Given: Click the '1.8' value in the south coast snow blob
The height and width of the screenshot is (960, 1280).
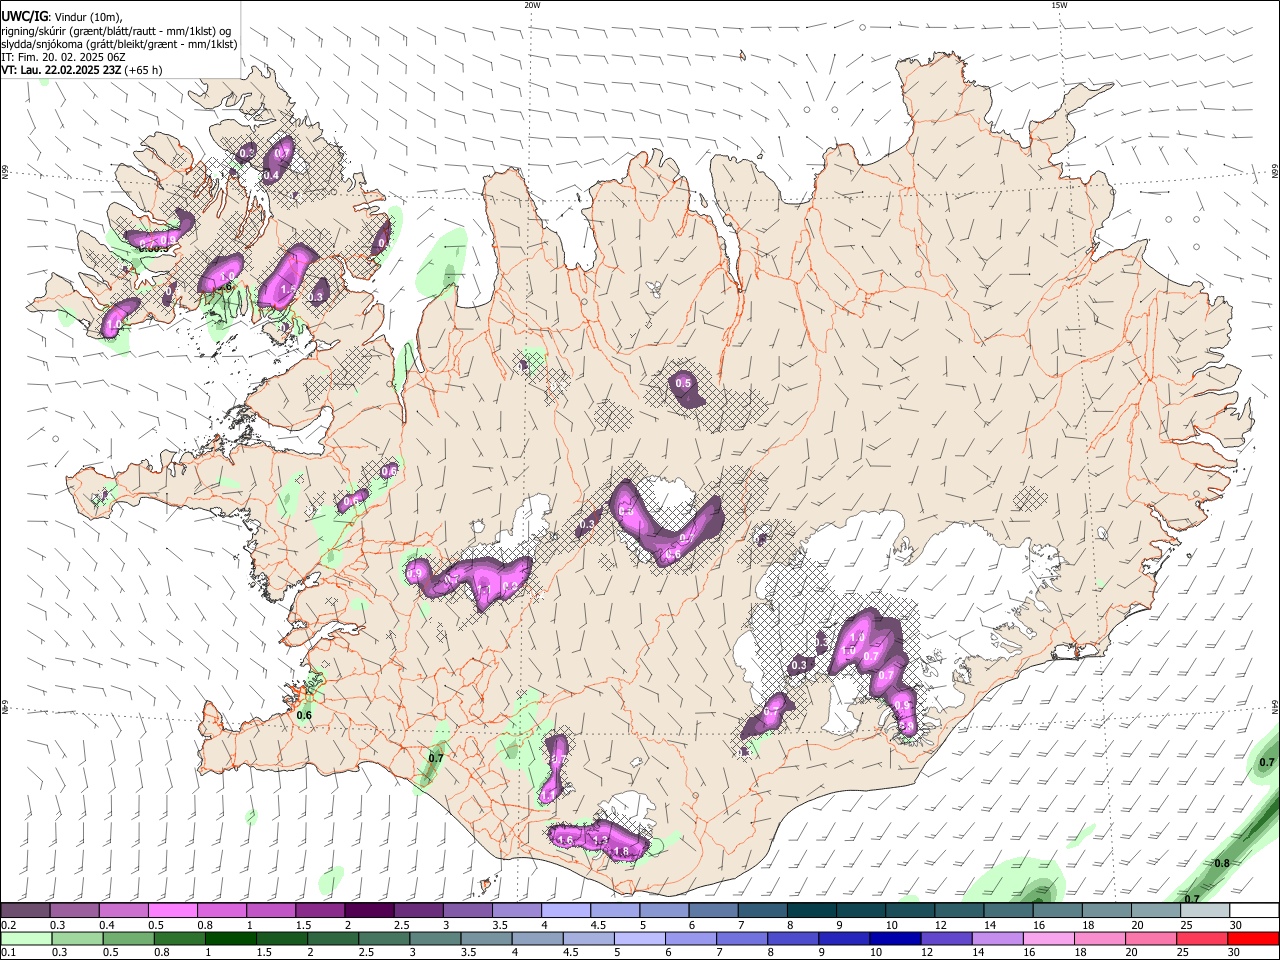Looking at the screenshot, I should click(x=621, y=852).
